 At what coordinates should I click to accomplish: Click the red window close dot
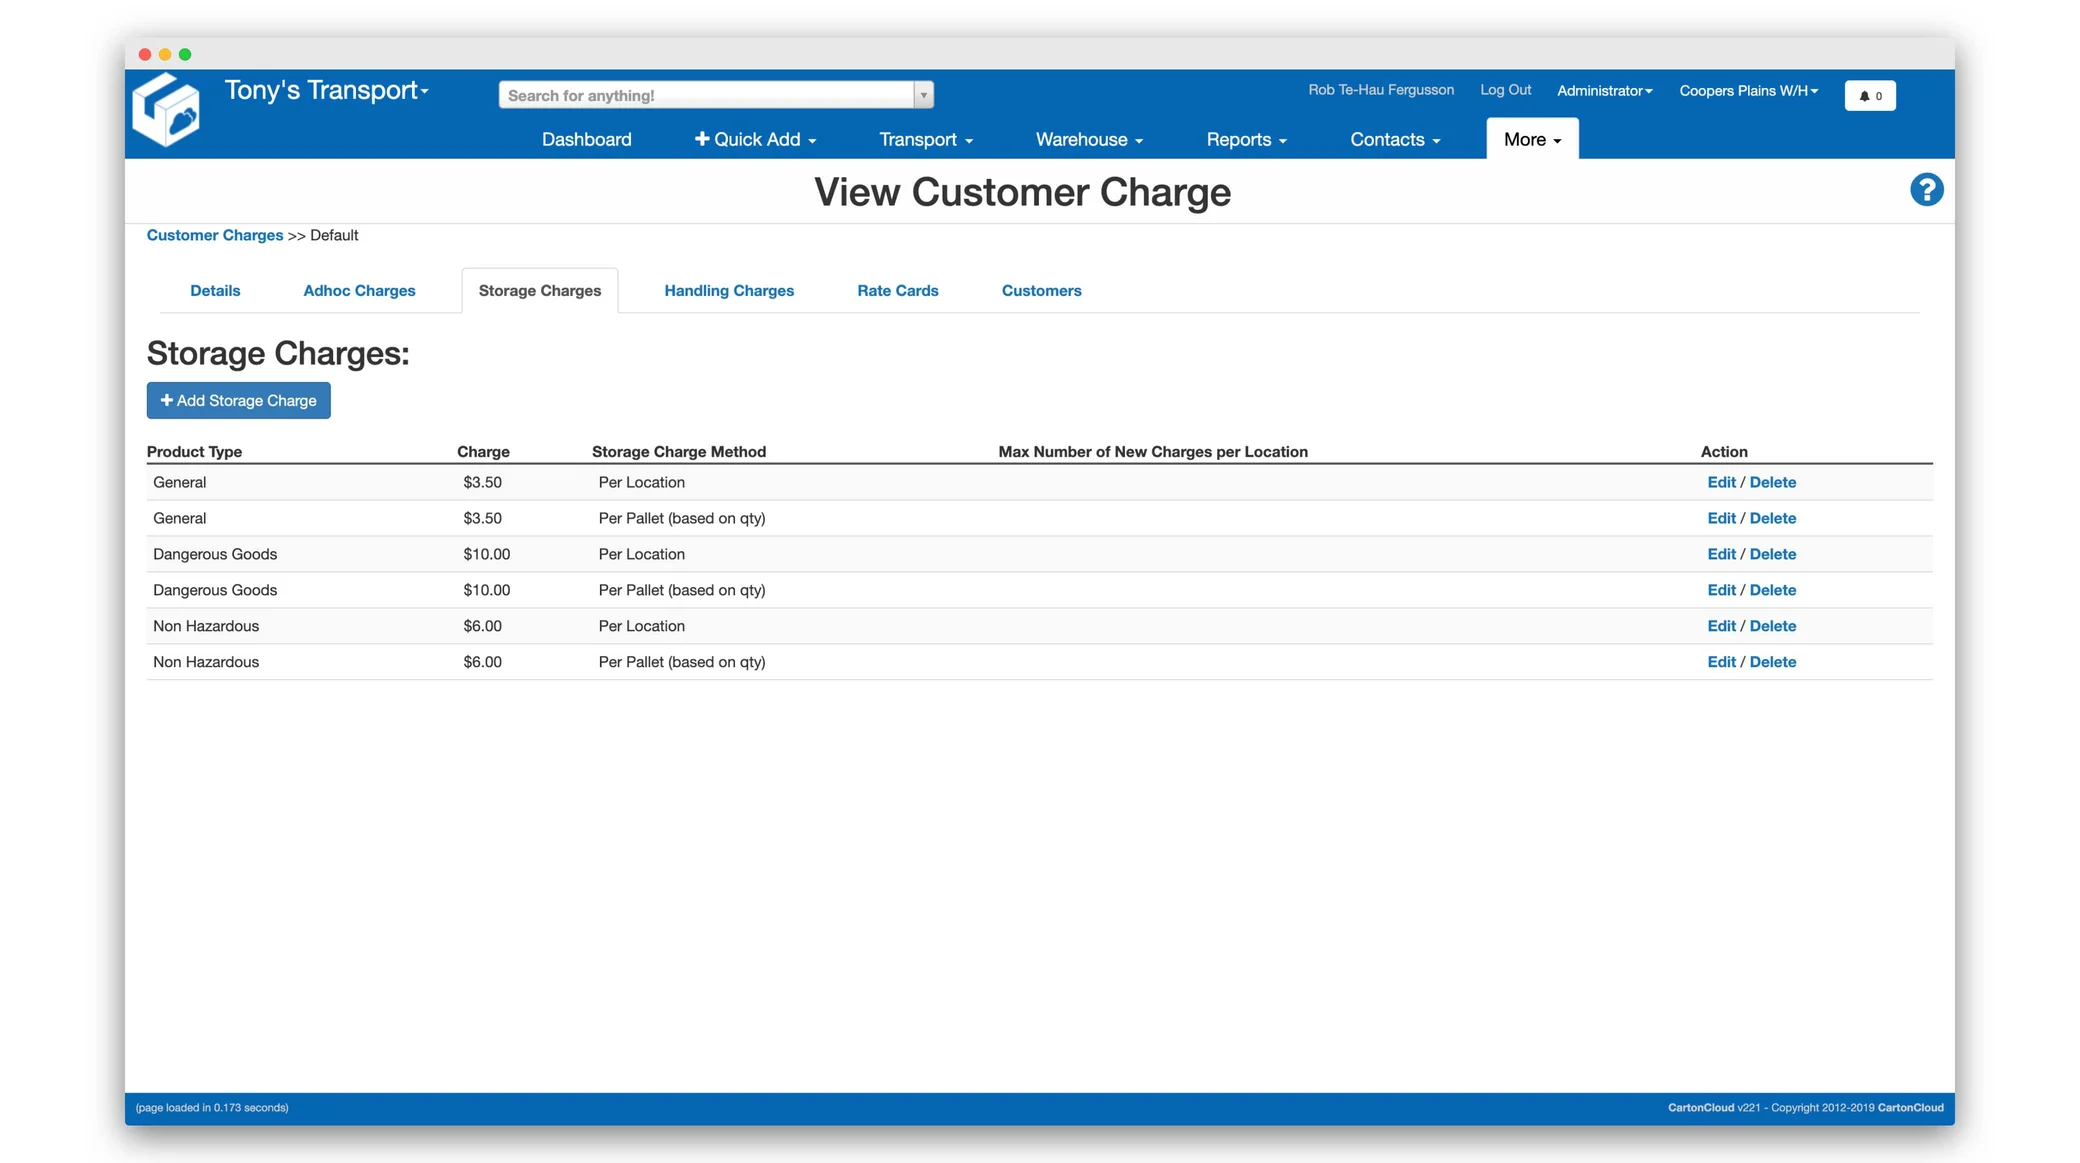(145, 54)
